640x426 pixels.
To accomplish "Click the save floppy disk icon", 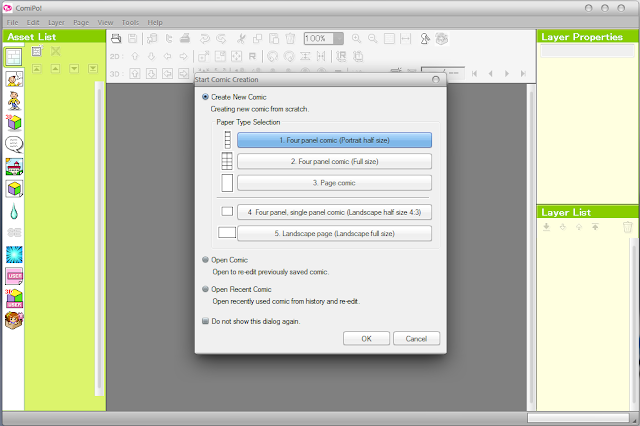I will pos(132,38).
